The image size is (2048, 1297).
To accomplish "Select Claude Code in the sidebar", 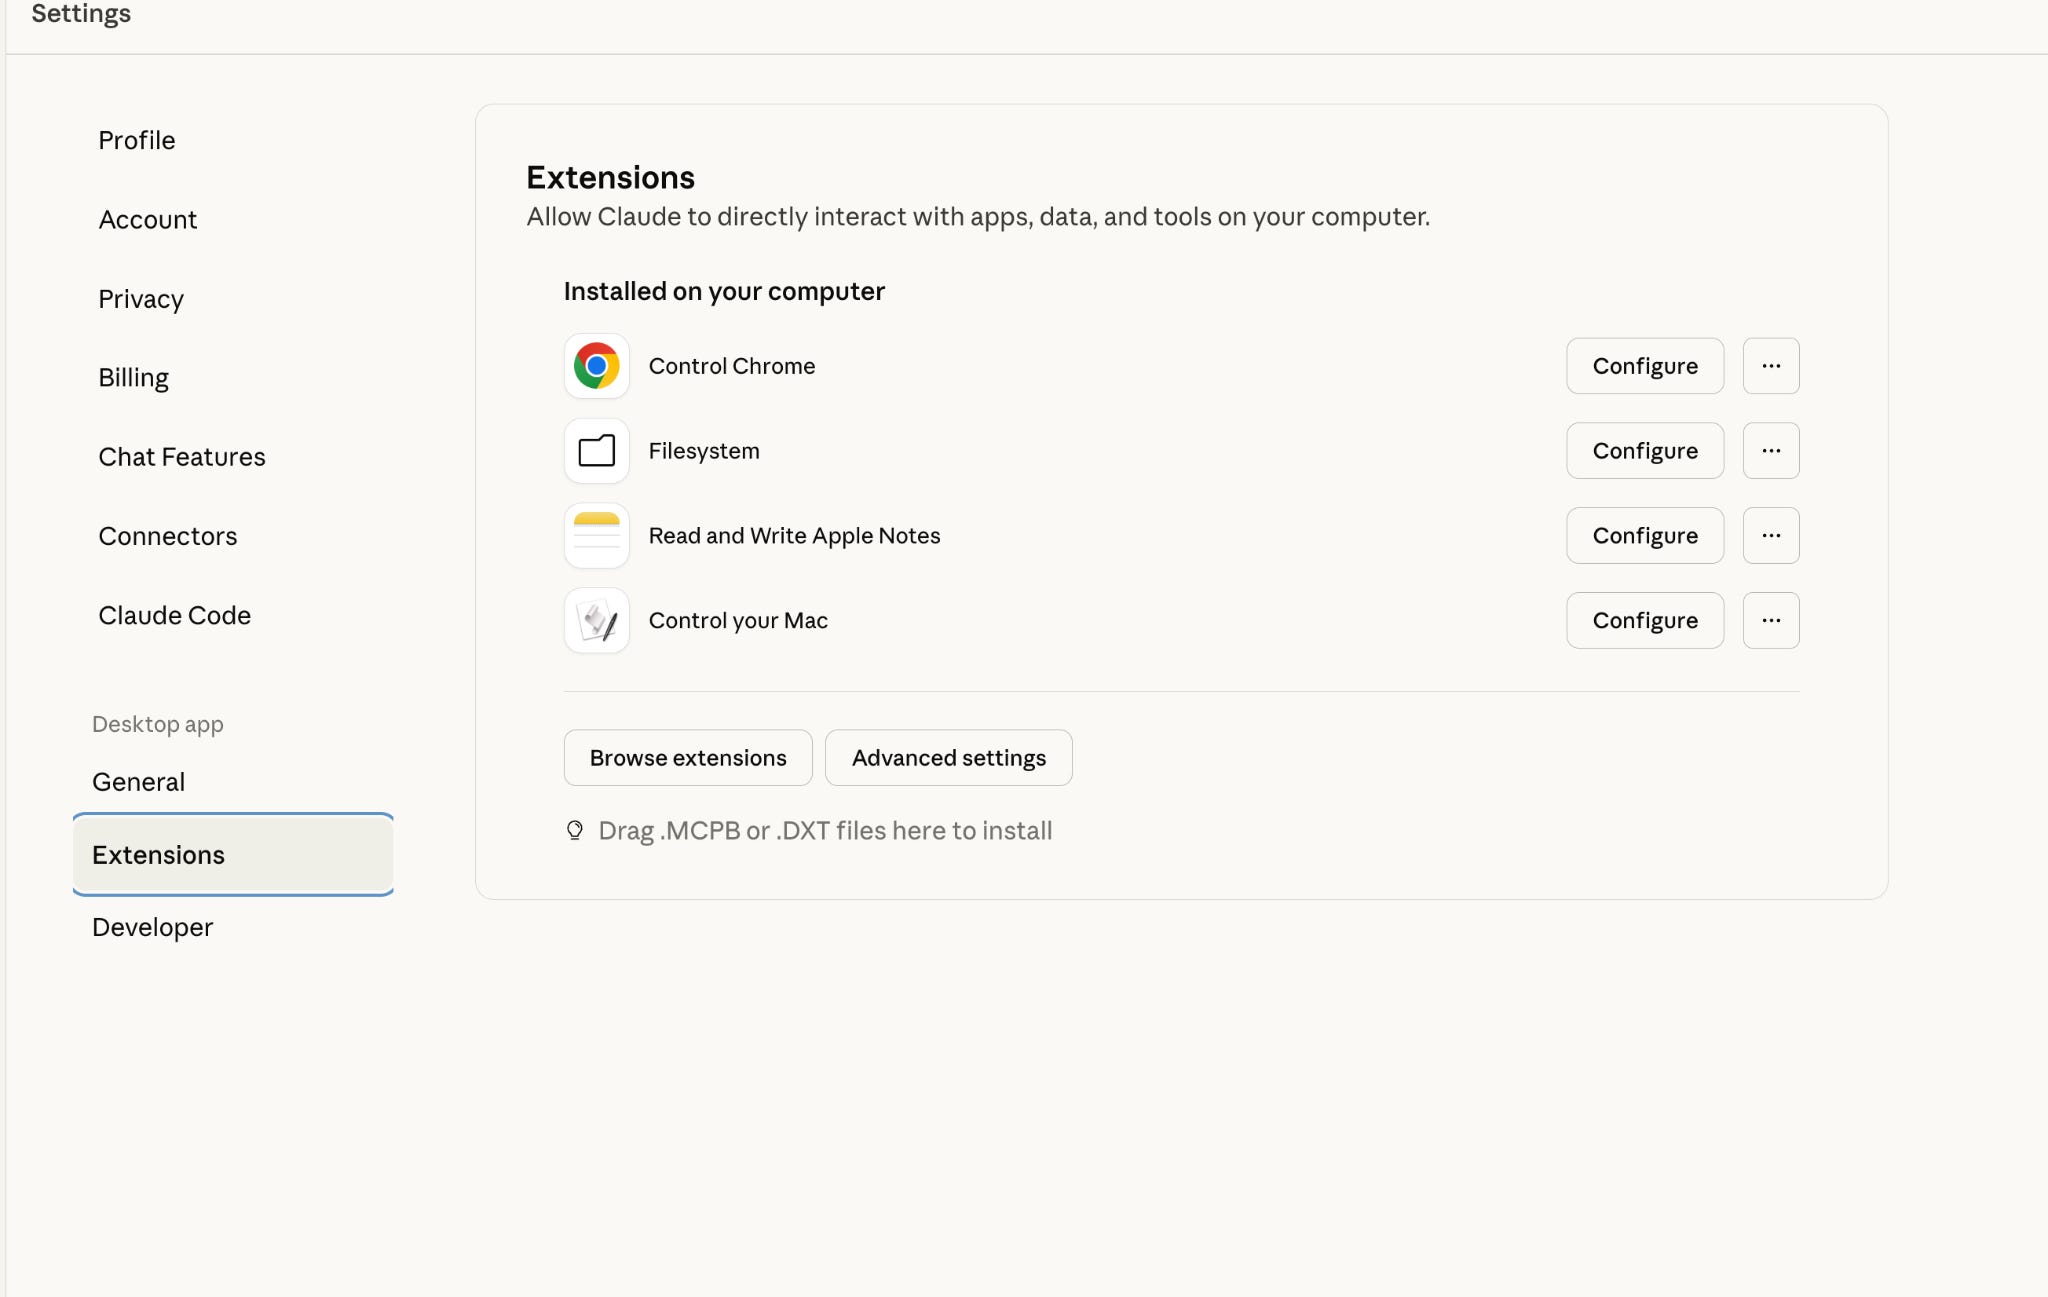I will click(x=175, y=615).
